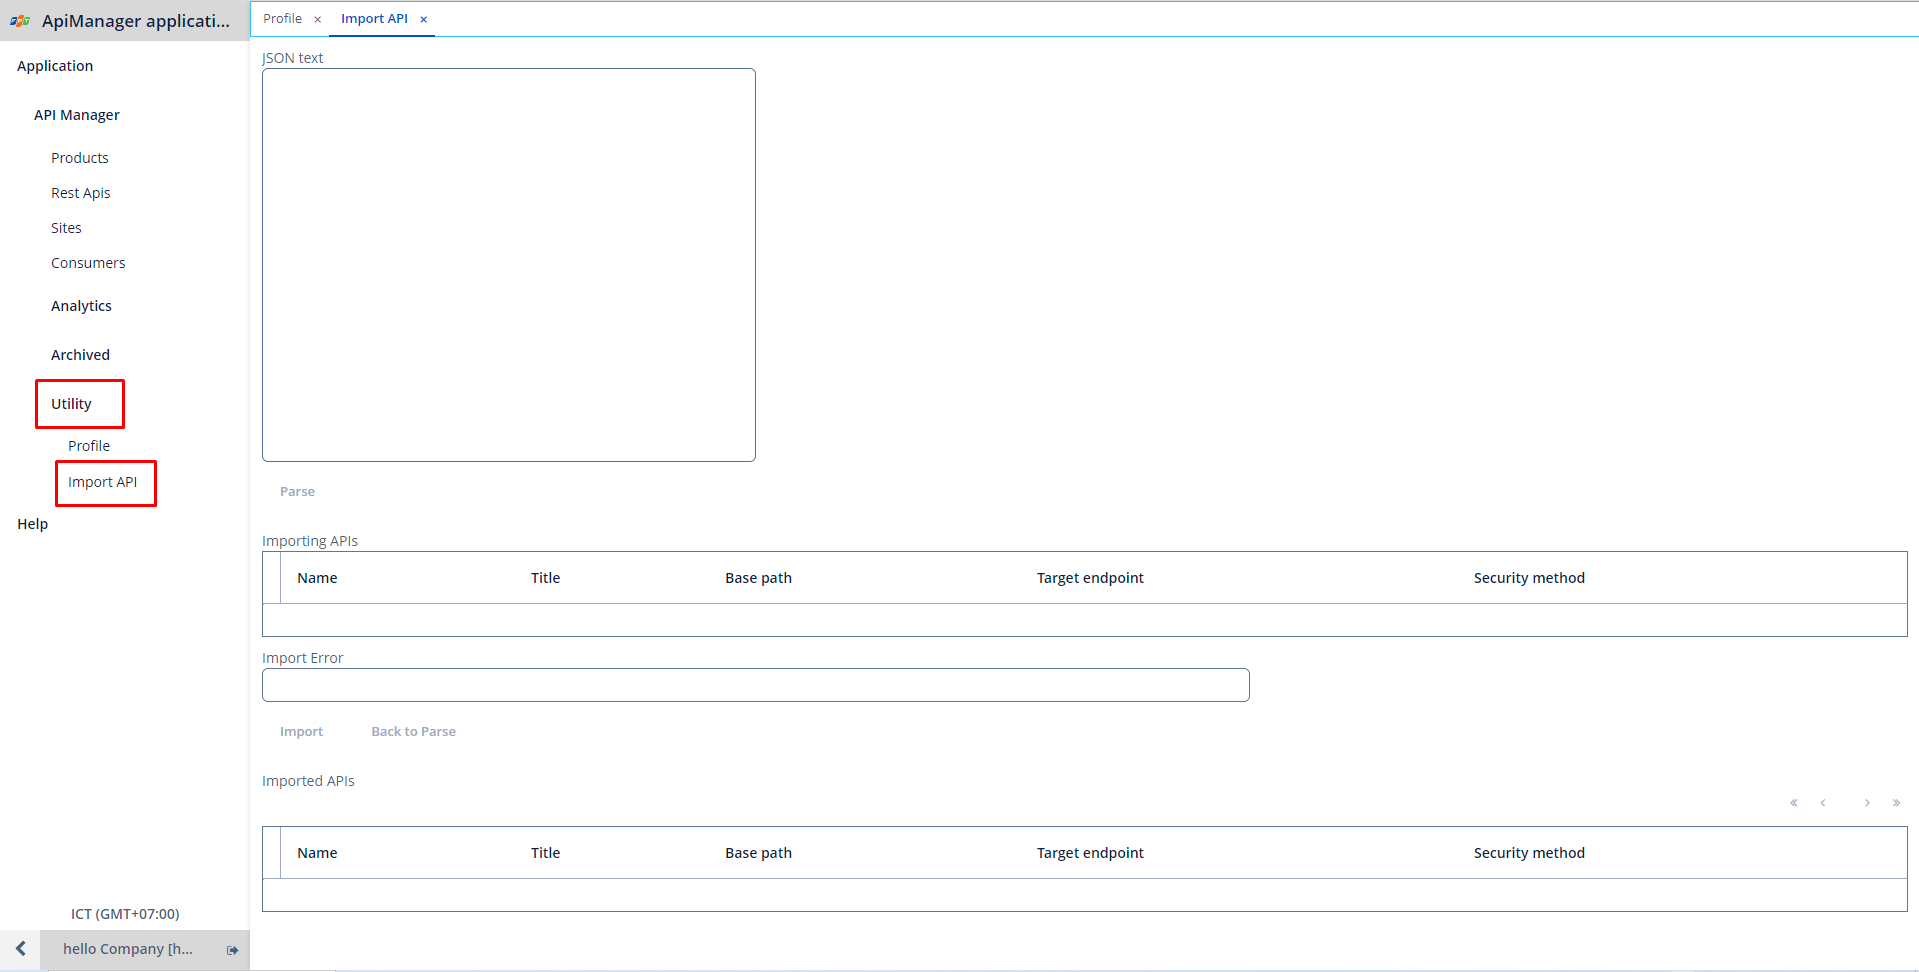Close the Import API tab
The width and height of the screenshot is (1919, 972).
(424, 19)
